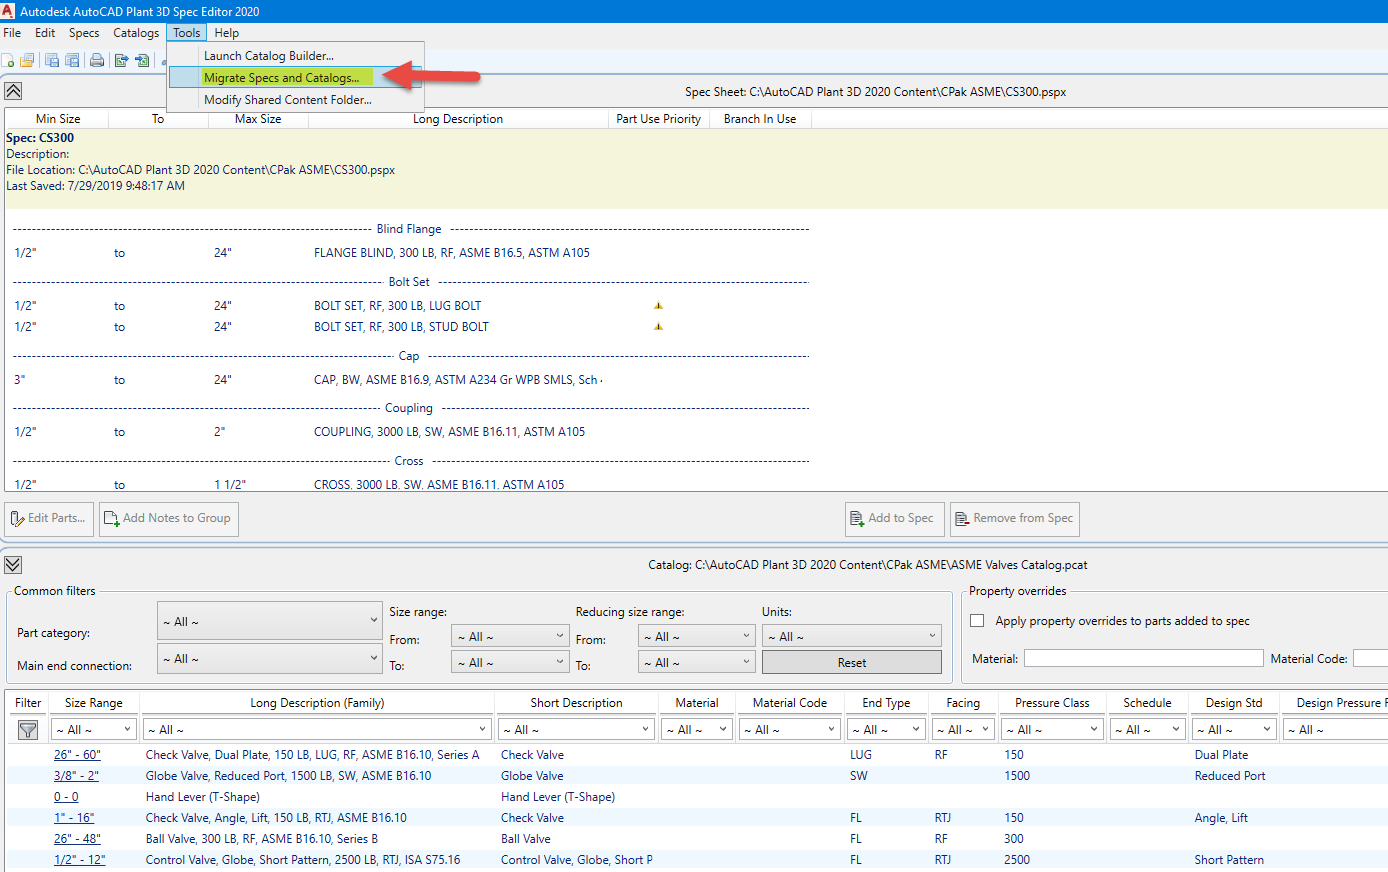Click the warning icon on LUG BOLT row
1388x872 pixels.
pos(658,306)
